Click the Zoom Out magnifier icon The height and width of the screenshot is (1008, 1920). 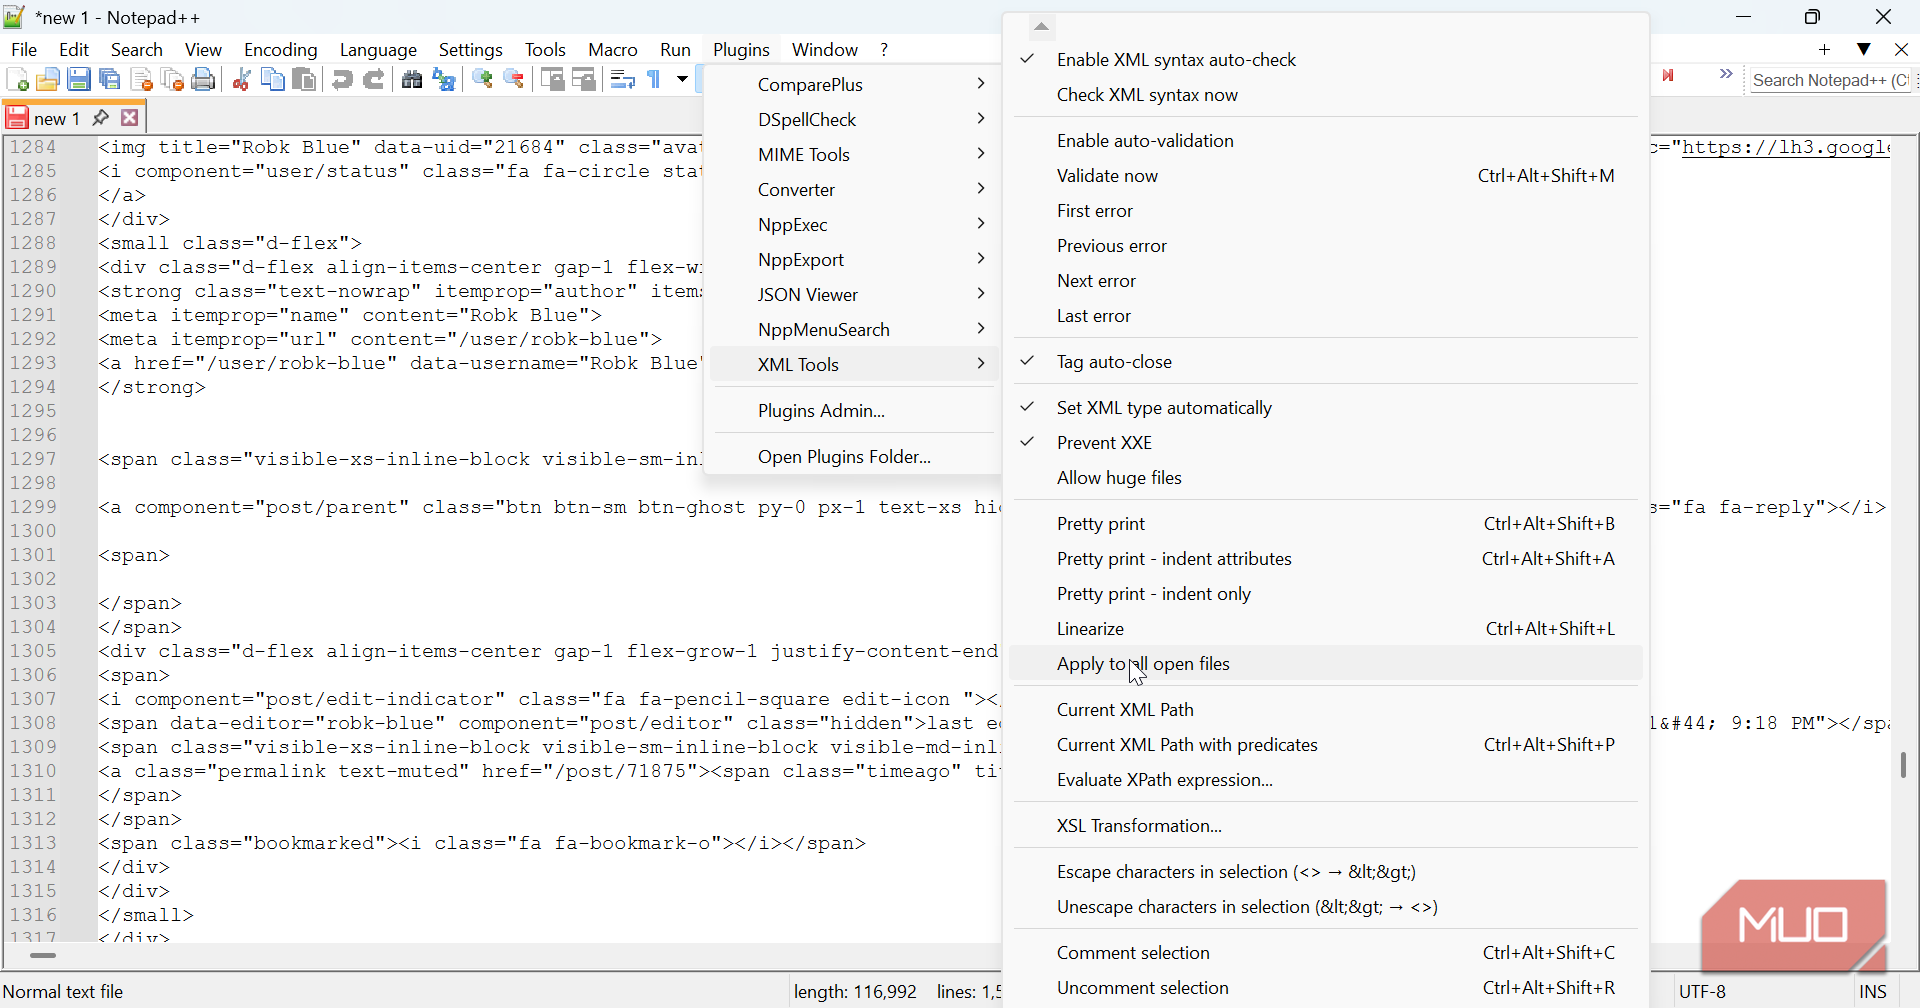[x=514, y=80]
